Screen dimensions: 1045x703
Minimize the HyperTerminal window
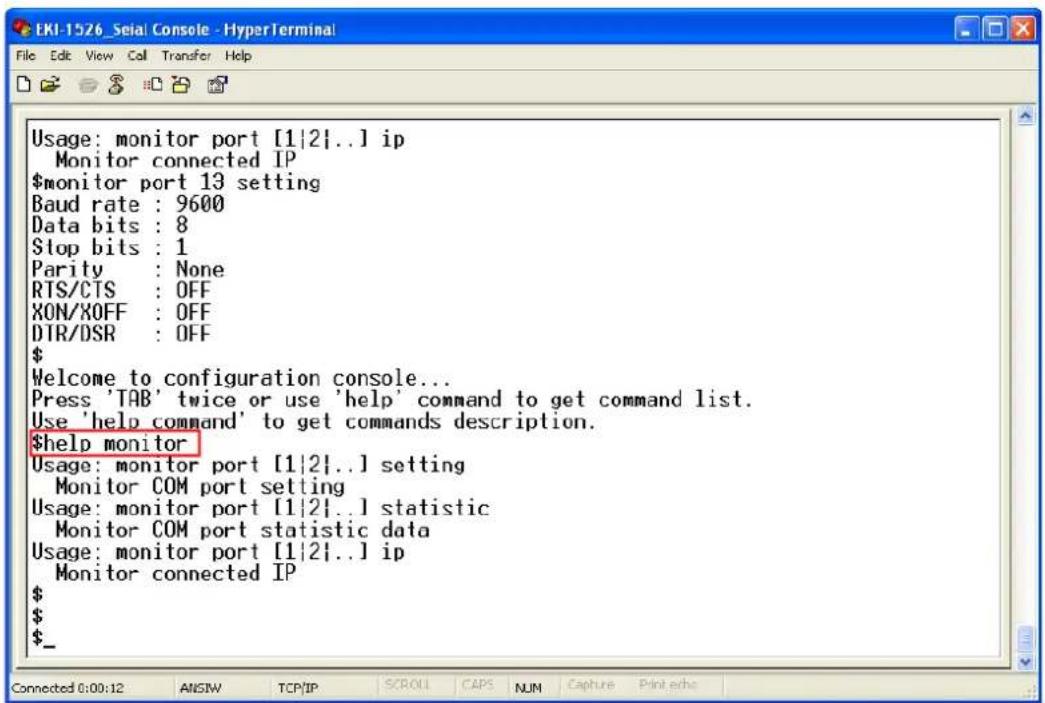[967, 29]
